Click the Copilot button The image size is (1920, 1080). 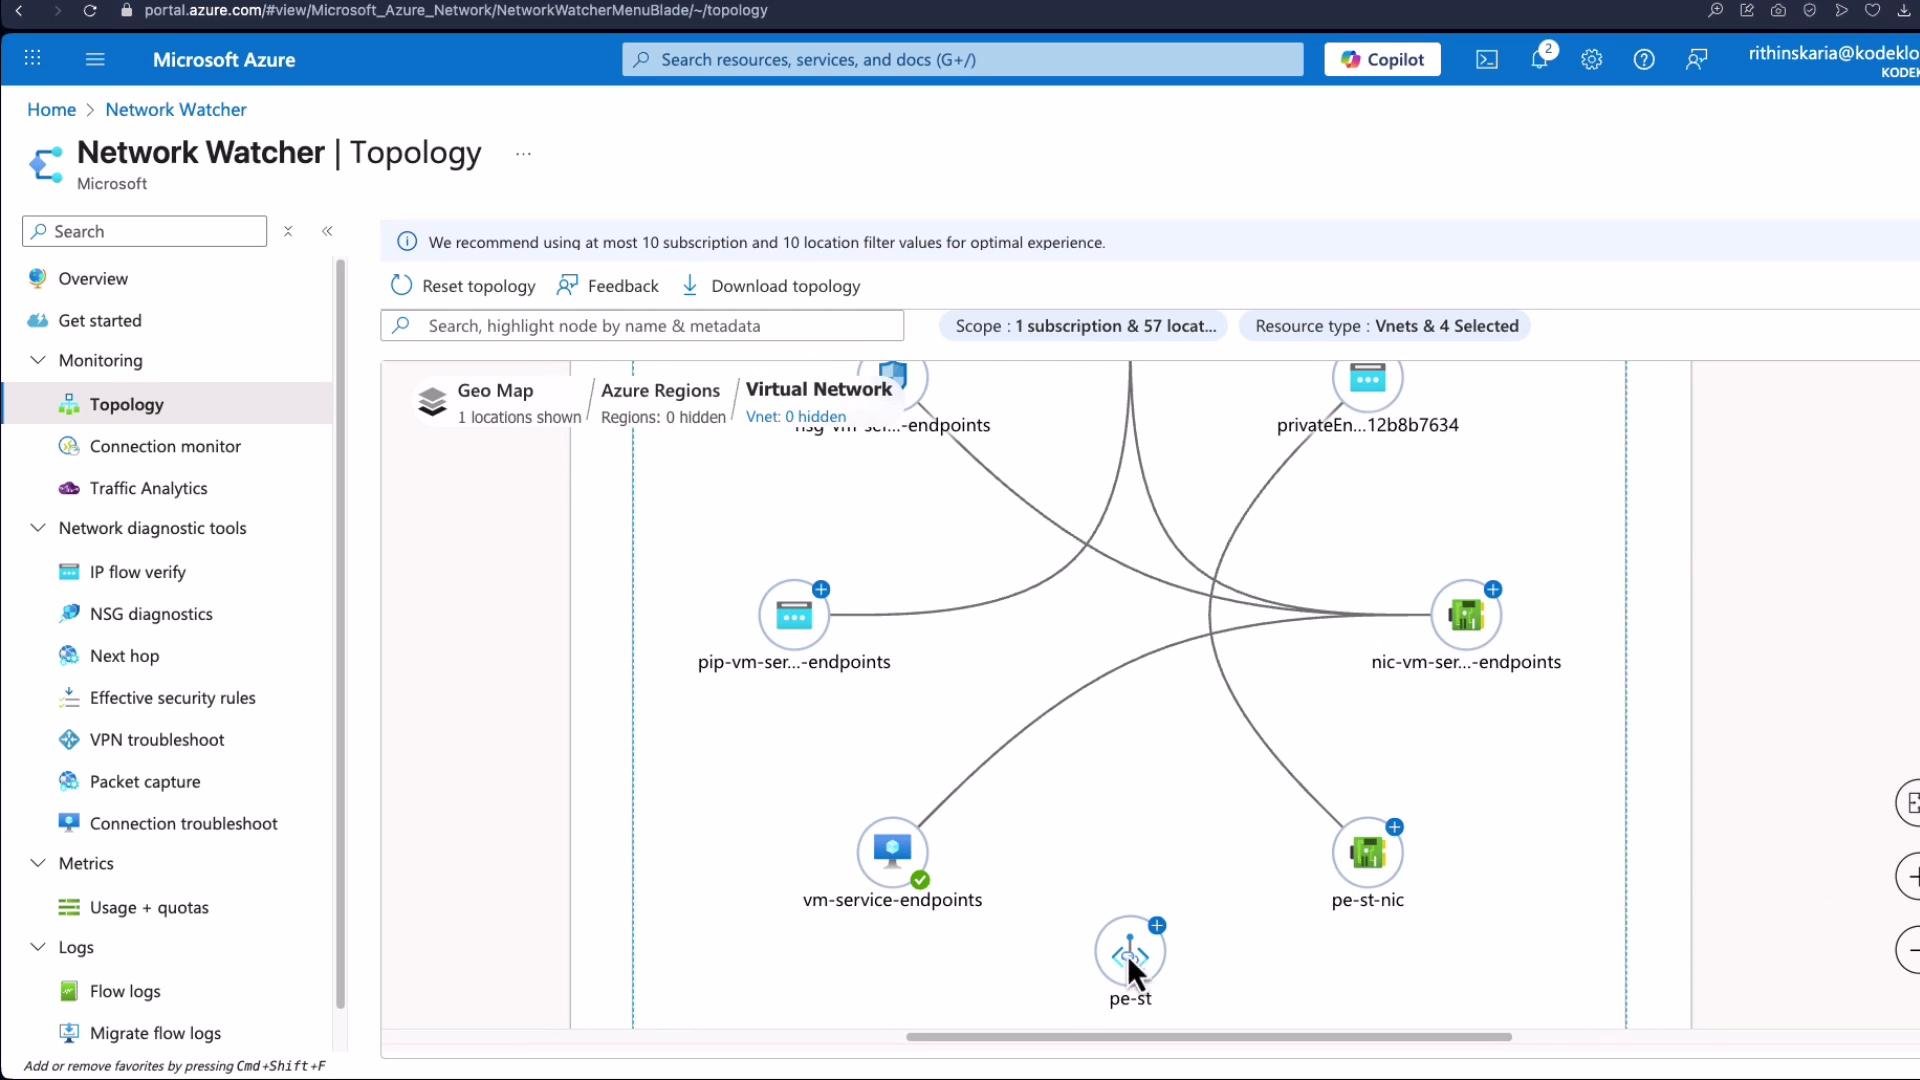tap(1382, 59)
